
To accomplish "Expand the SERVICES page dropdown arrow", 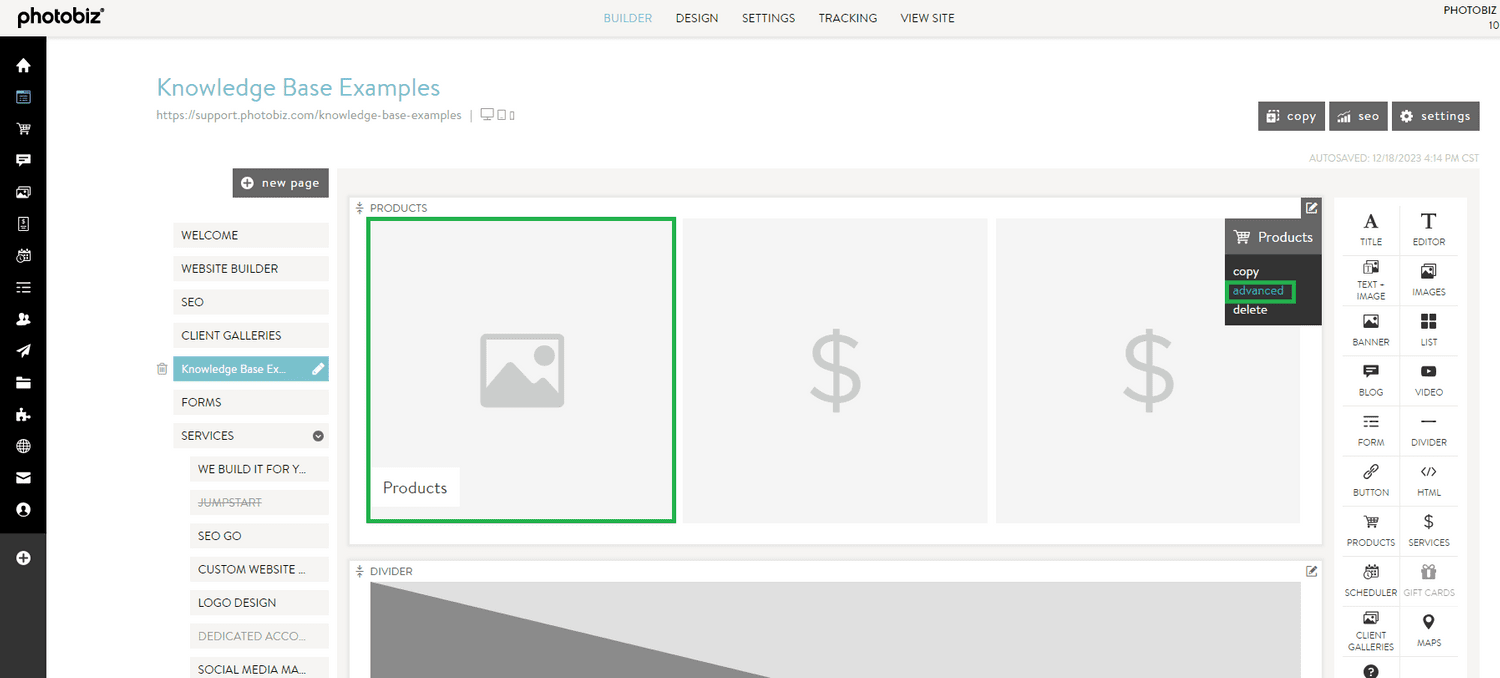I will tap(318, 436).
